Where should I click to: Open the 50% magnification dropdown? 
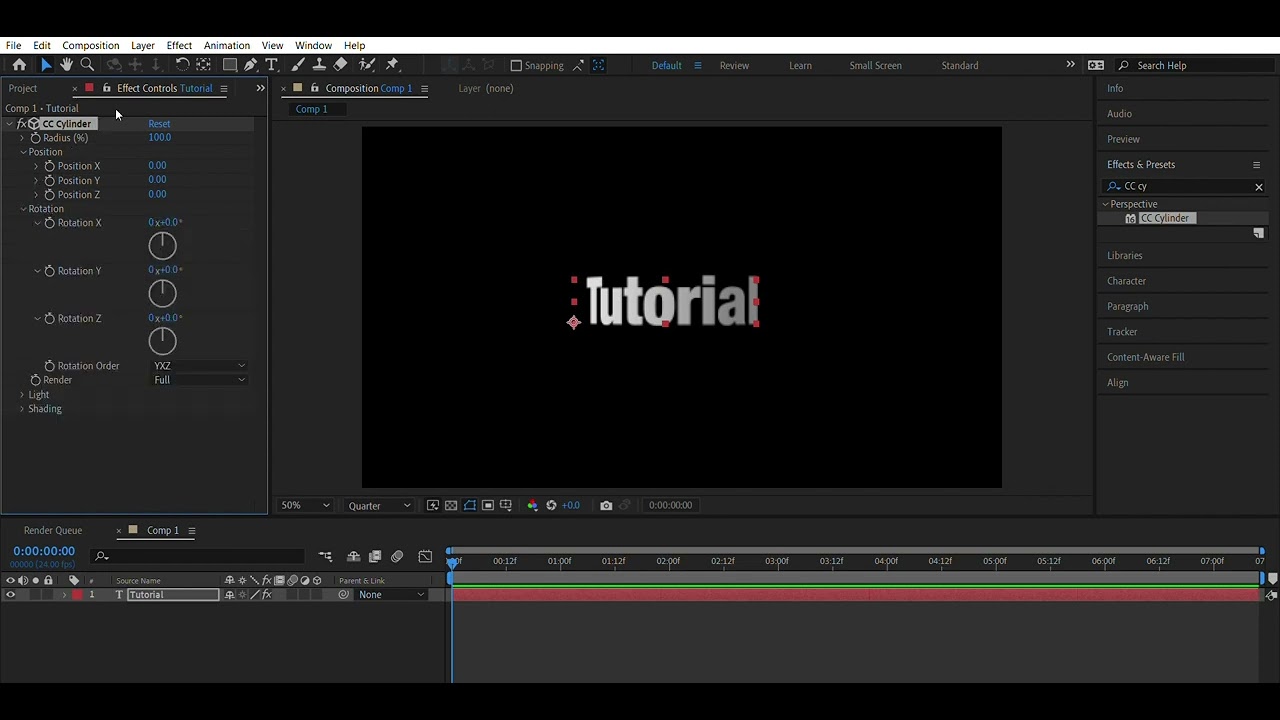(305, 505)
